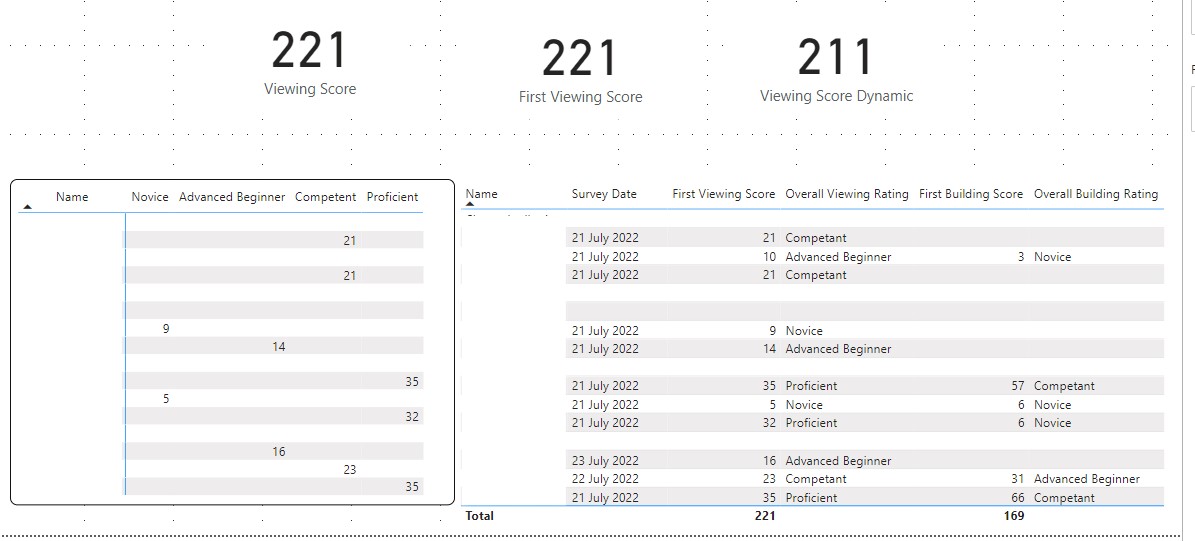Image resolution: width=1195 pixels, height=541 pixels.
Task: Select survey date in row with viewing score 32
Action: click(605, 423)
